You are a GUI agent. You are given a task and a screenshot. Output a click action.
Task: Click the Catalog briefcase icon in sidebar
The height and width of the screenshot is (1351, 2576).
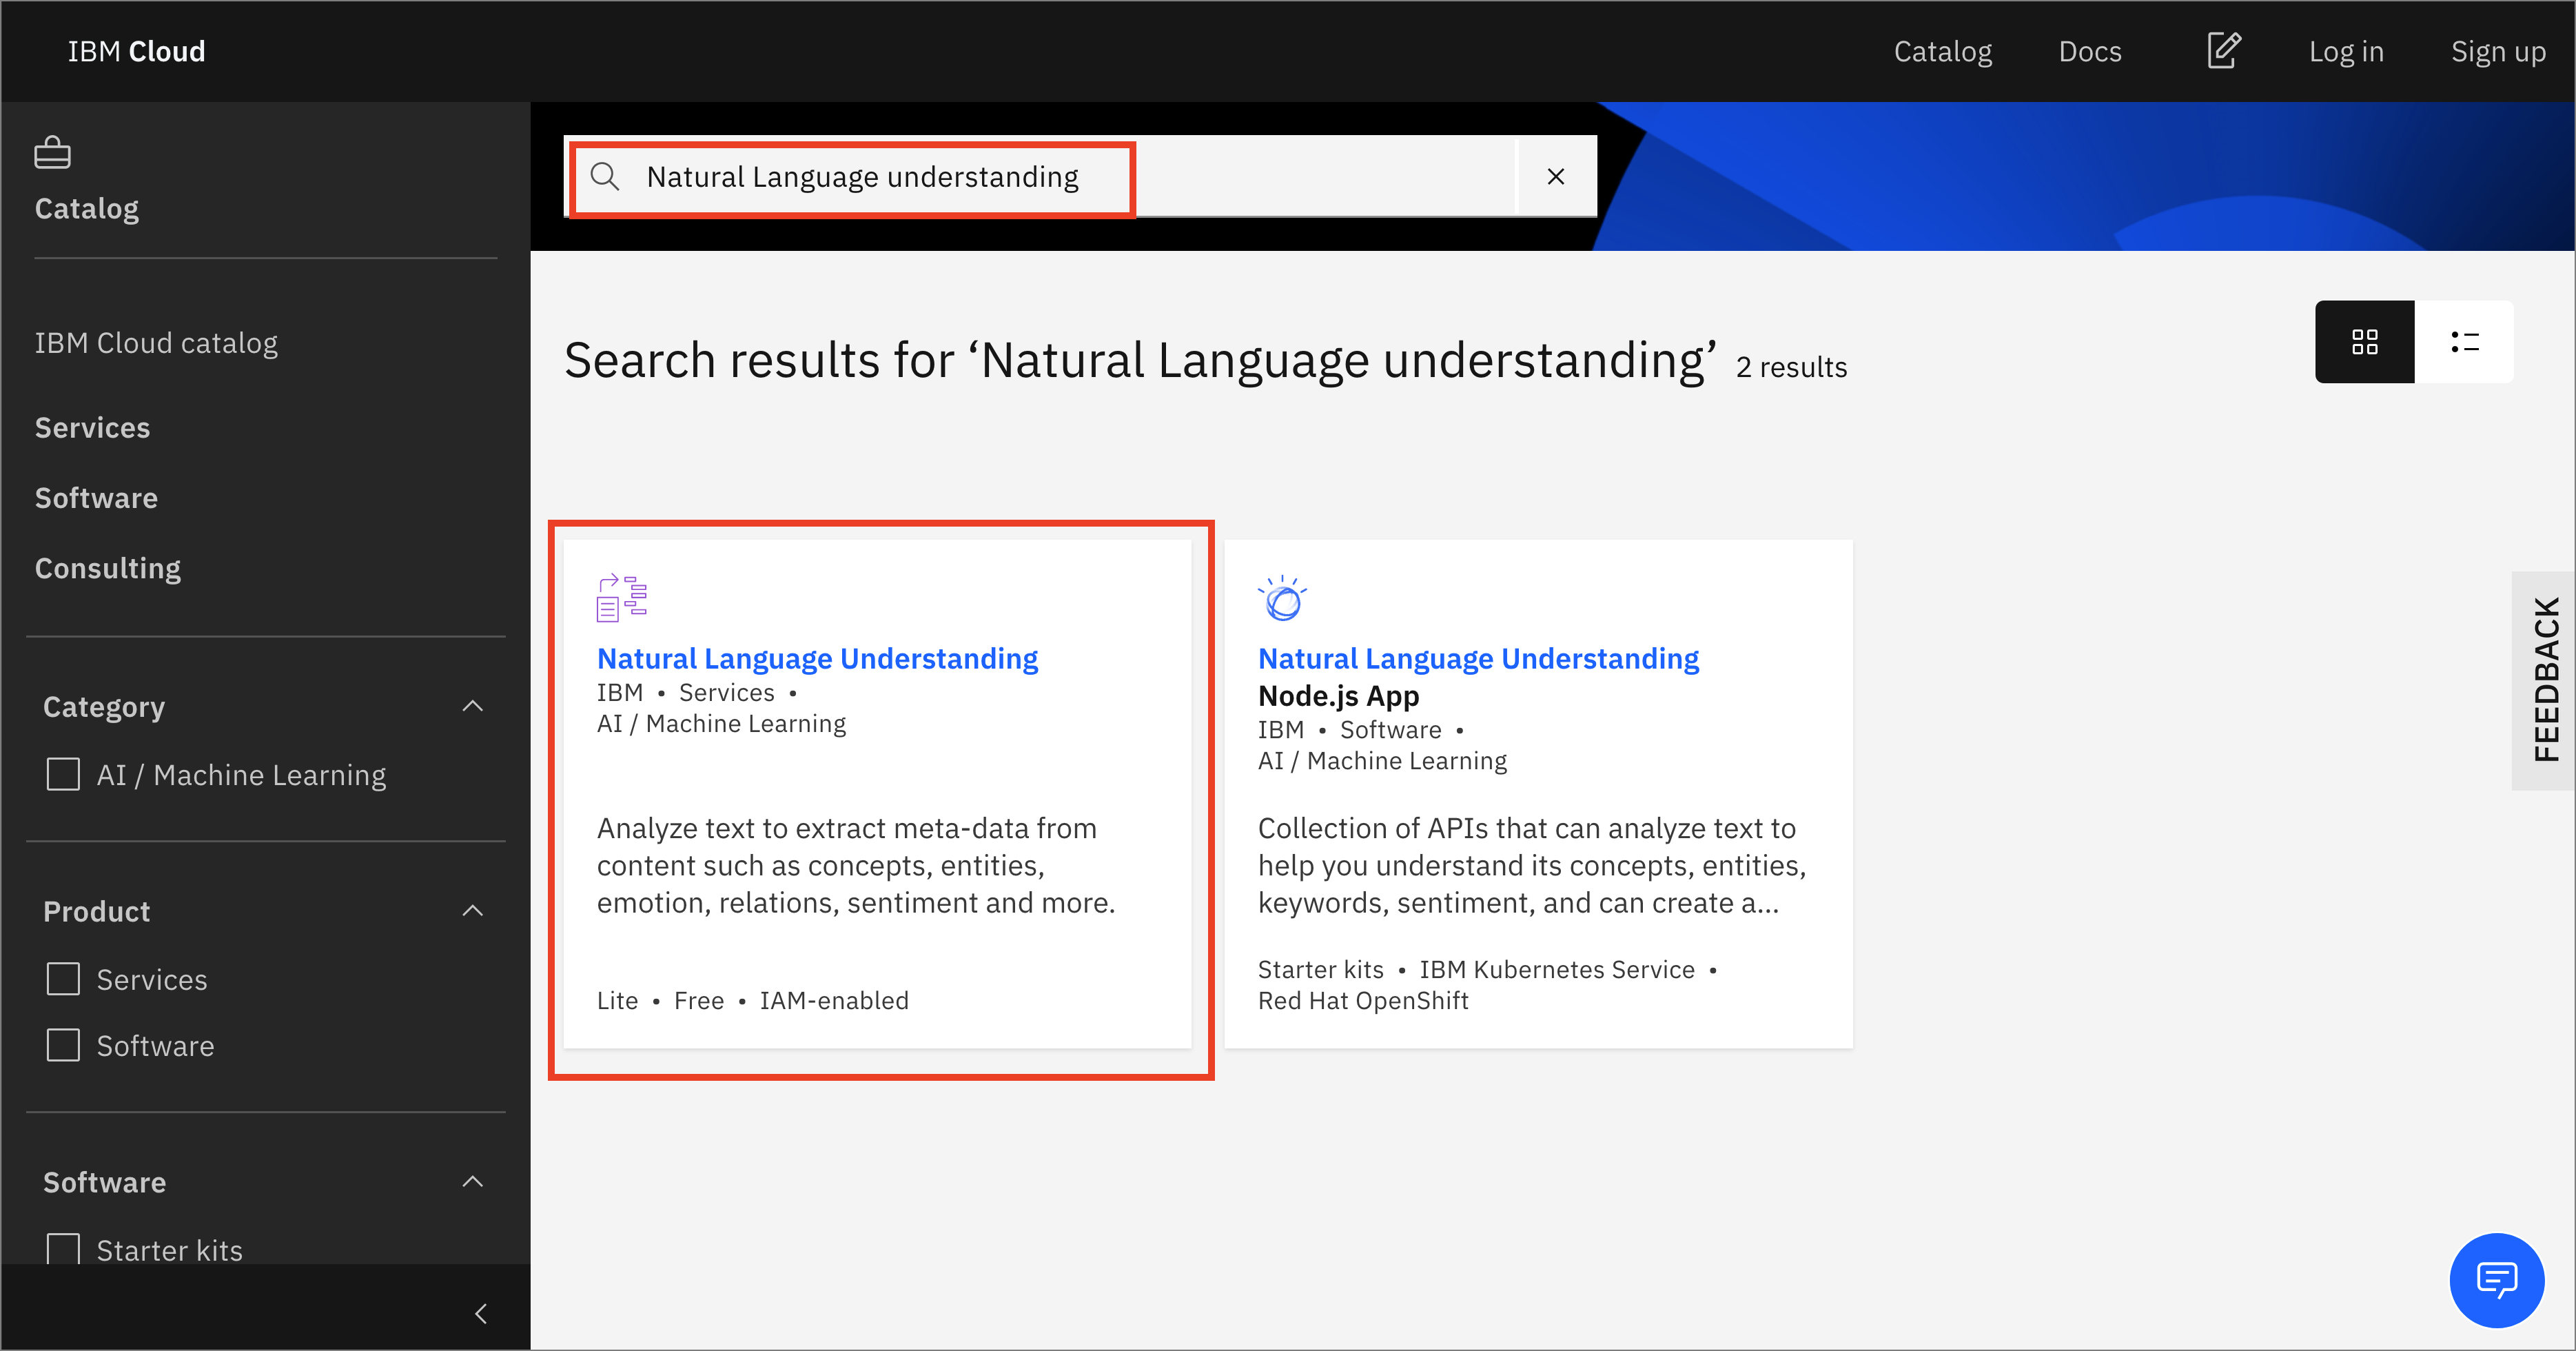click(52, 153)
